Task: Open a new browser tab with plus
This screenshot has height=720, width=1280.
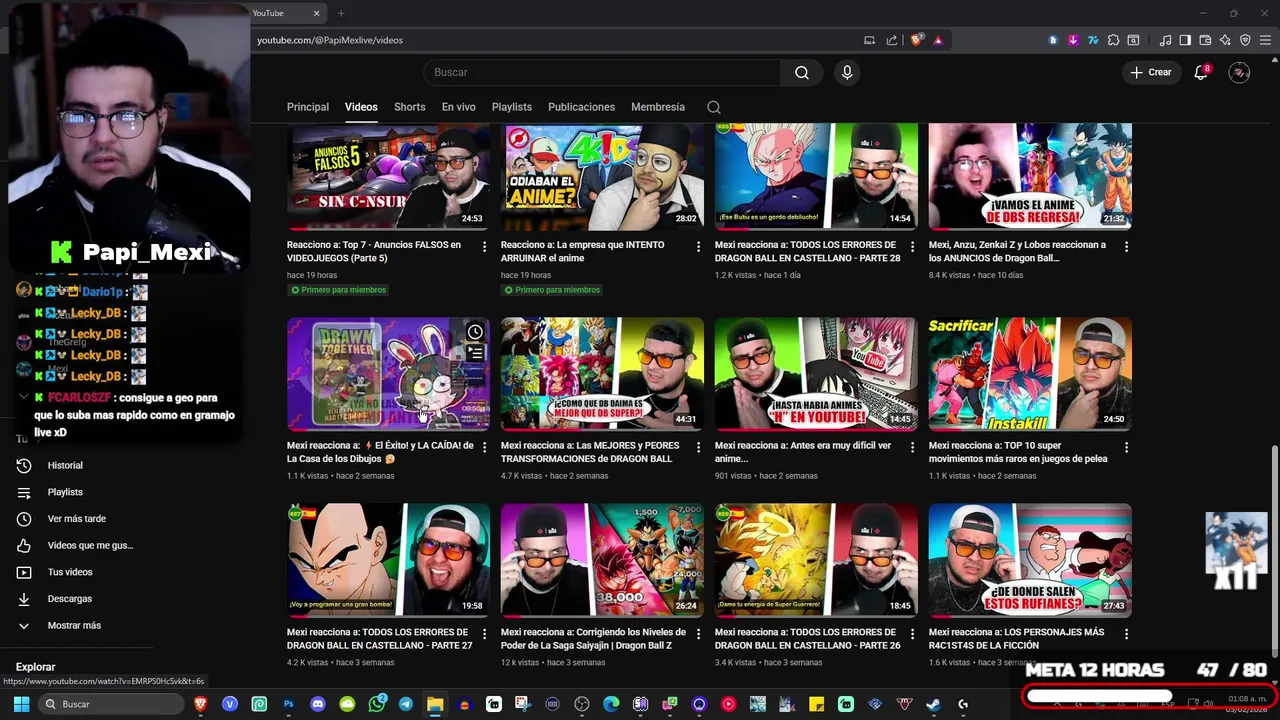Action: pos(341,13)
